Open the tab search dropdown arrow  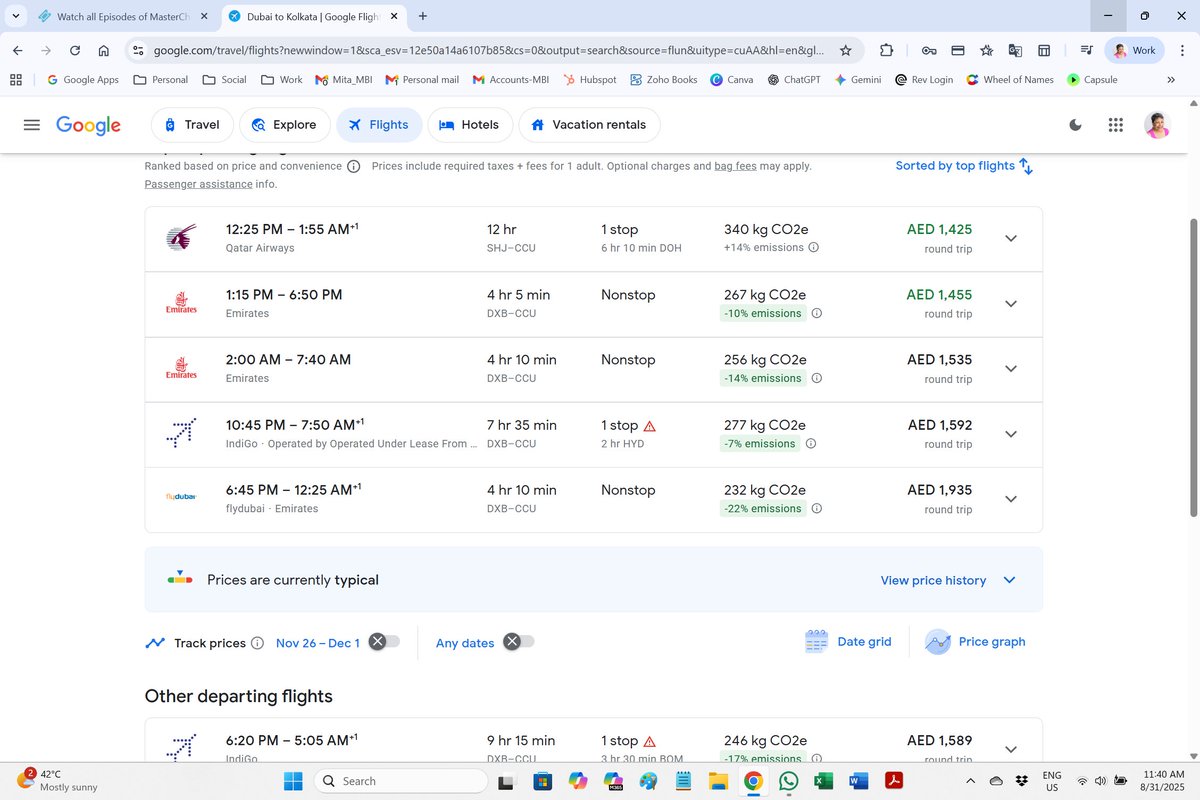click(16, 17)
